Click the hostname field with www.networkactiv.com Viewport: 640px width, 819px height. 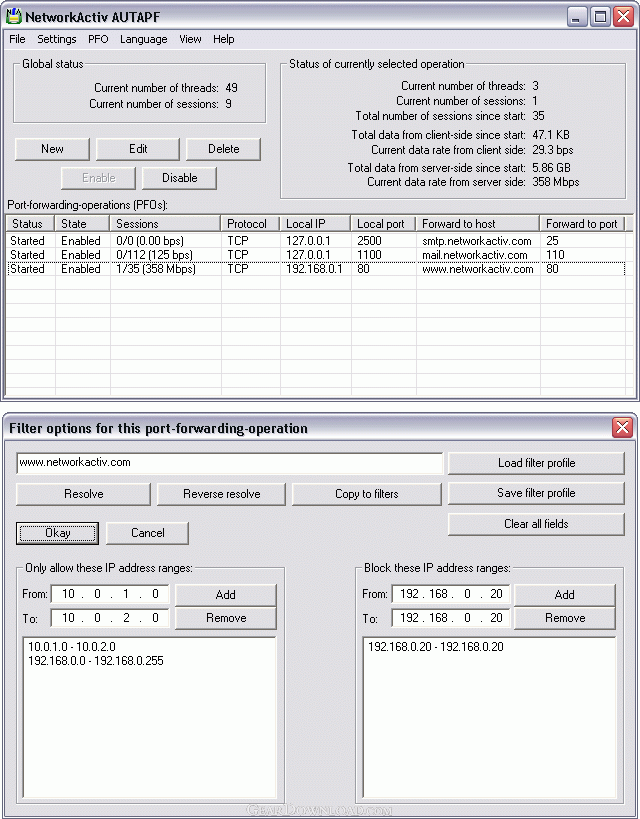point(229,463)
